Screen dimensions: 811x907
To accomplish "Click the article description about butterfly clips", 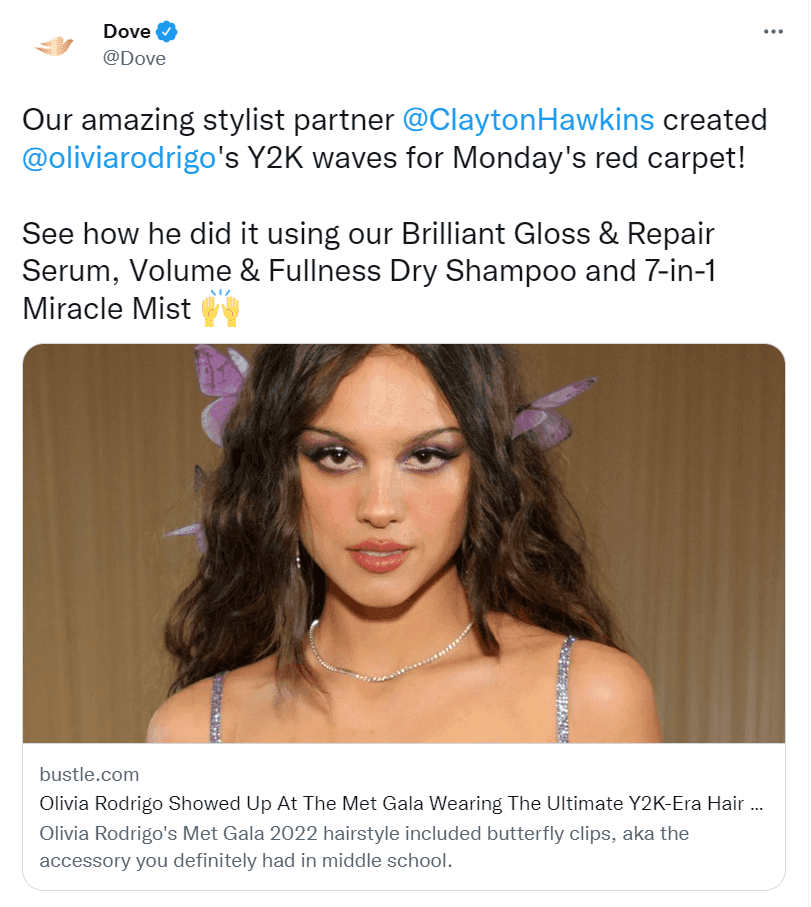I will 364,846.
